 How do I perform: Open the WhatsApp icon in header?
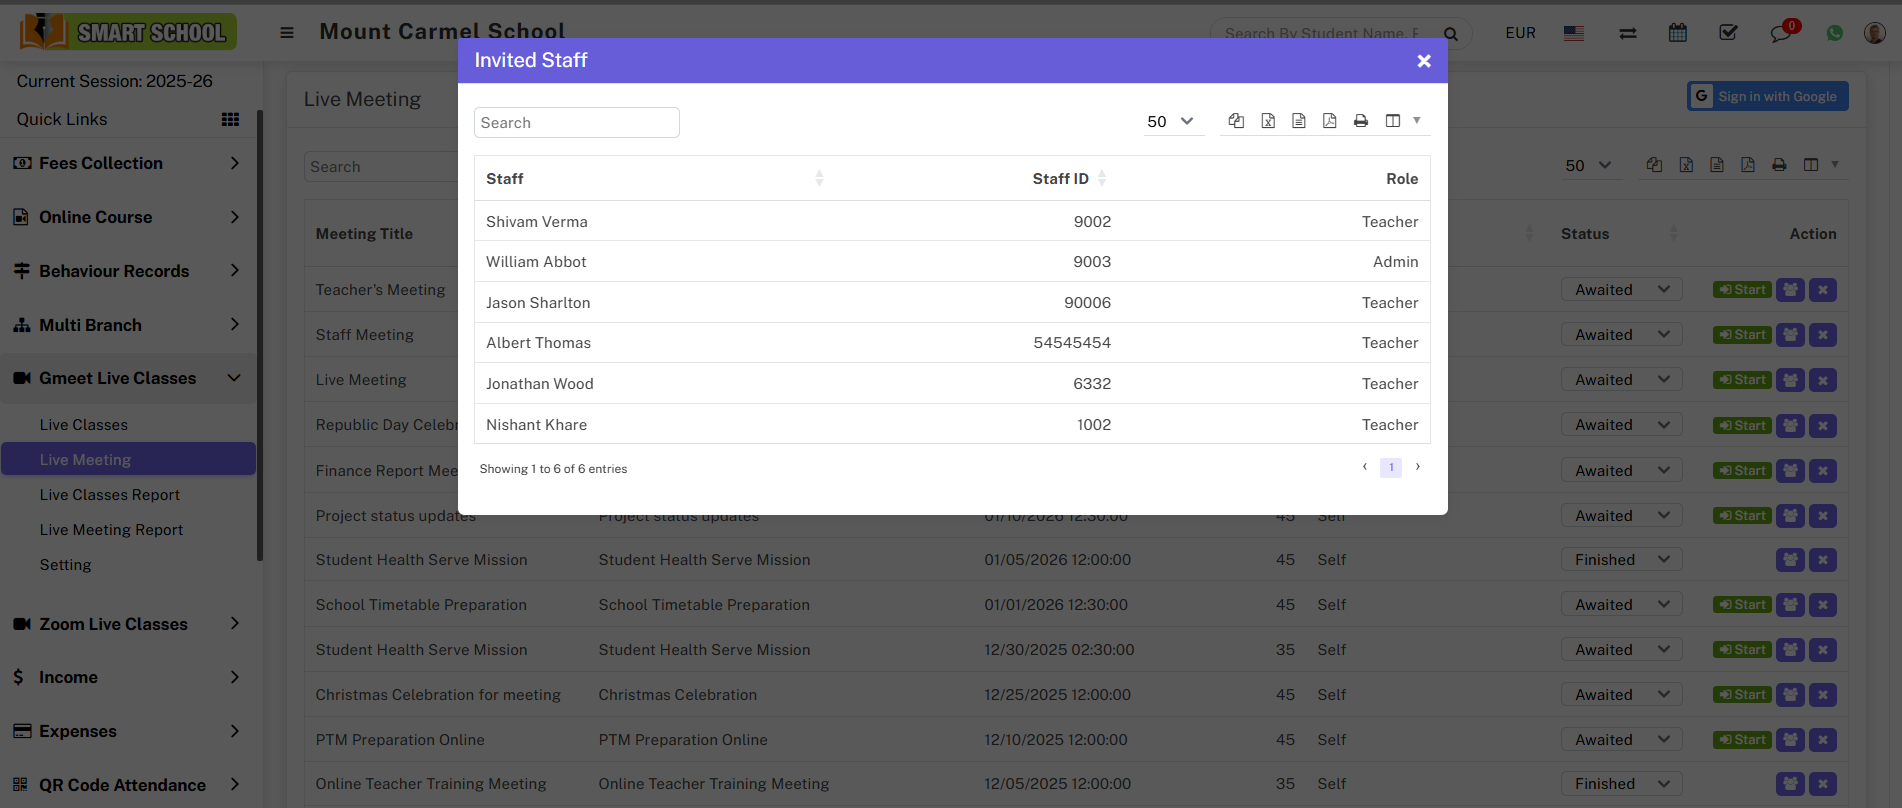[1834, 33]
